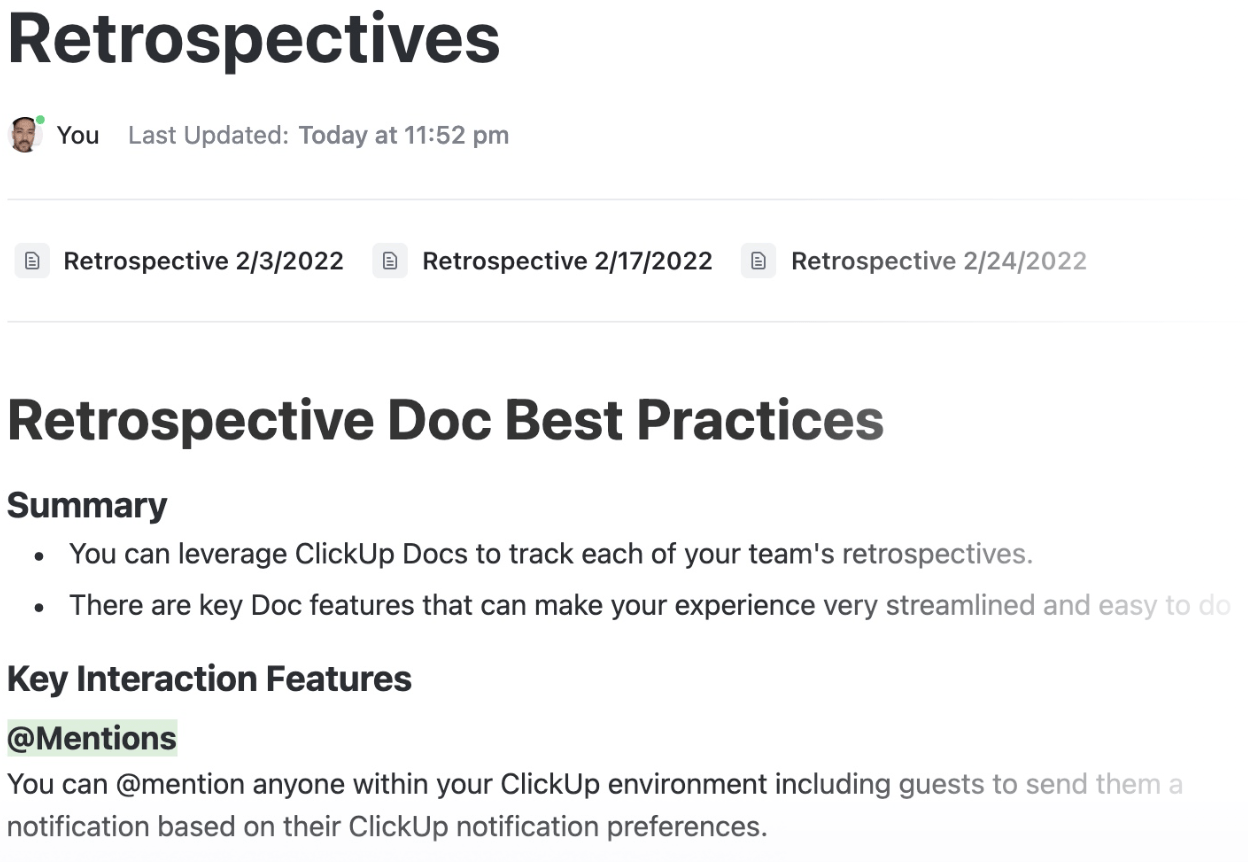Click the author name You

pos(78,135)
